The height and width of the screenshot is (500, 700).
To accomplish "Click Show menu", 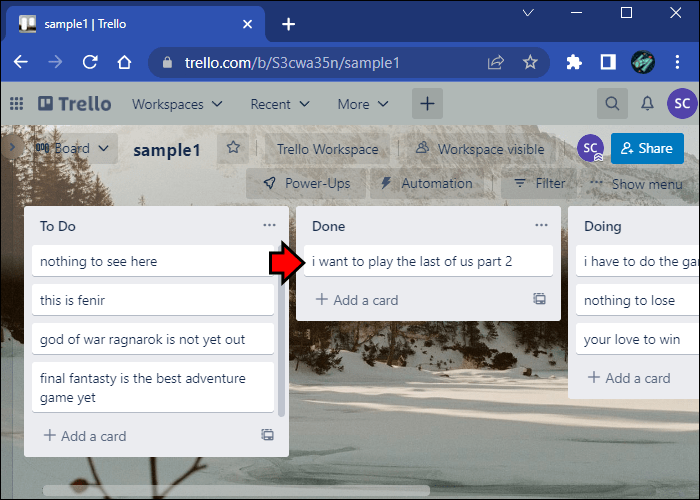I will pos(637,183).
